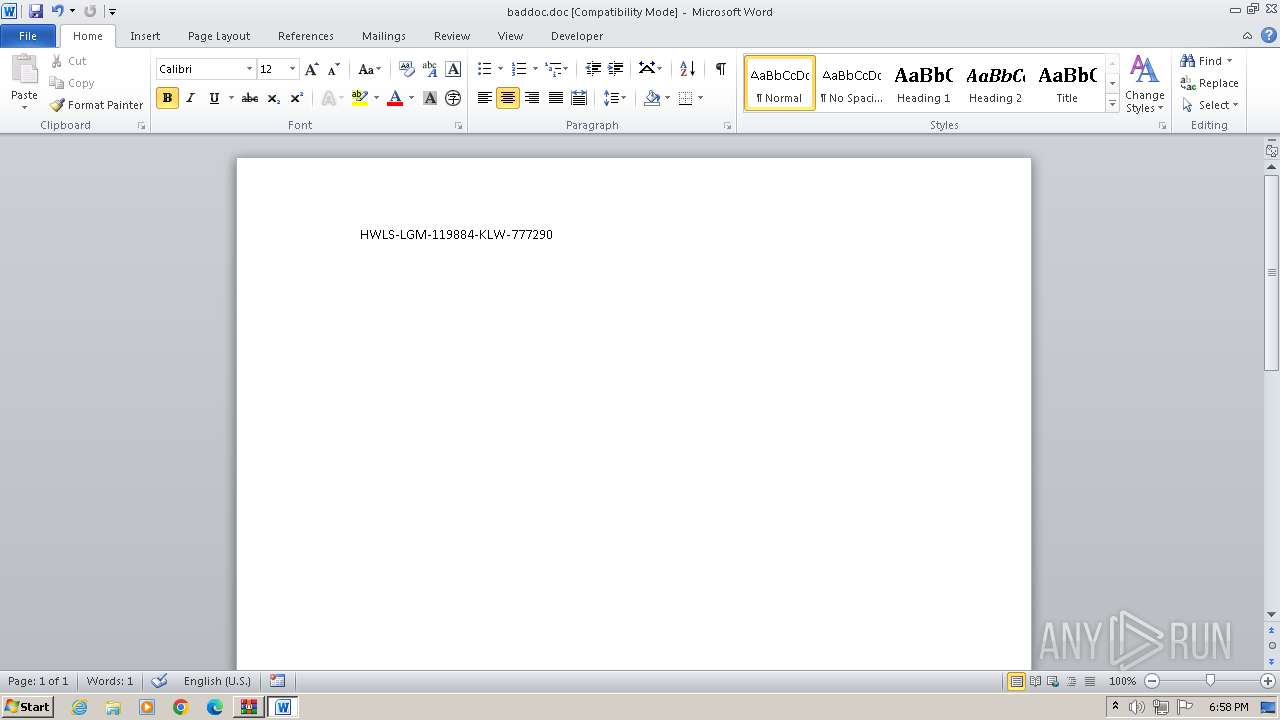Open the bullets list dropdown arrow
1280x720 pixels.
[x=501, y=69]
